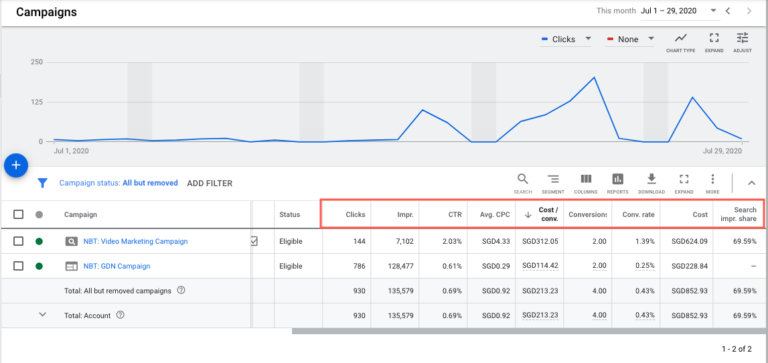Click the horizontal table scrollbar
Screen dimensions: 768x363
pyautogui.click(x=530, y=331)
